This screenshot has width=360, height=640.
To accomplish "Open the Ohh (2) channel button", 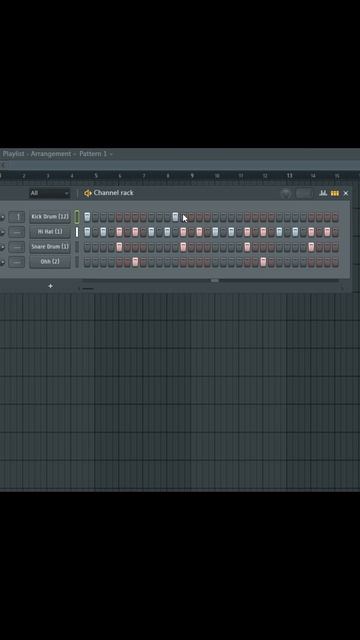I will click(50, 262).
